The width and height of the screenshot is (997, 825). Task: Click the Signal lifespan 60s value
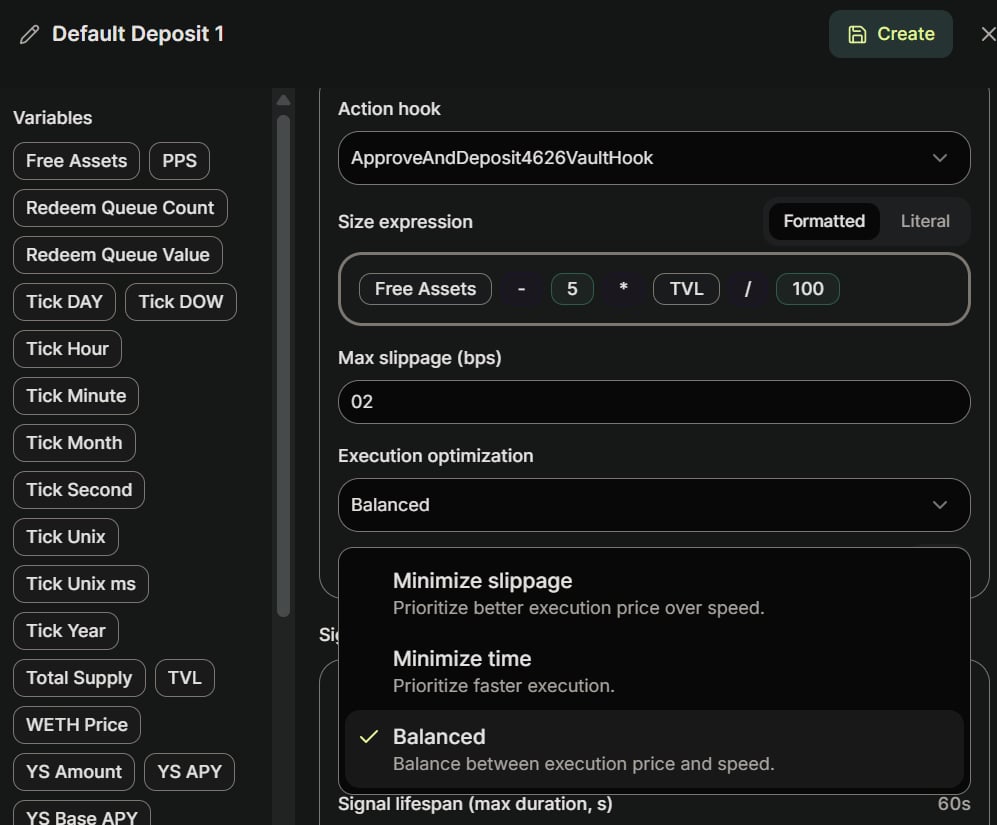(954, 805)
